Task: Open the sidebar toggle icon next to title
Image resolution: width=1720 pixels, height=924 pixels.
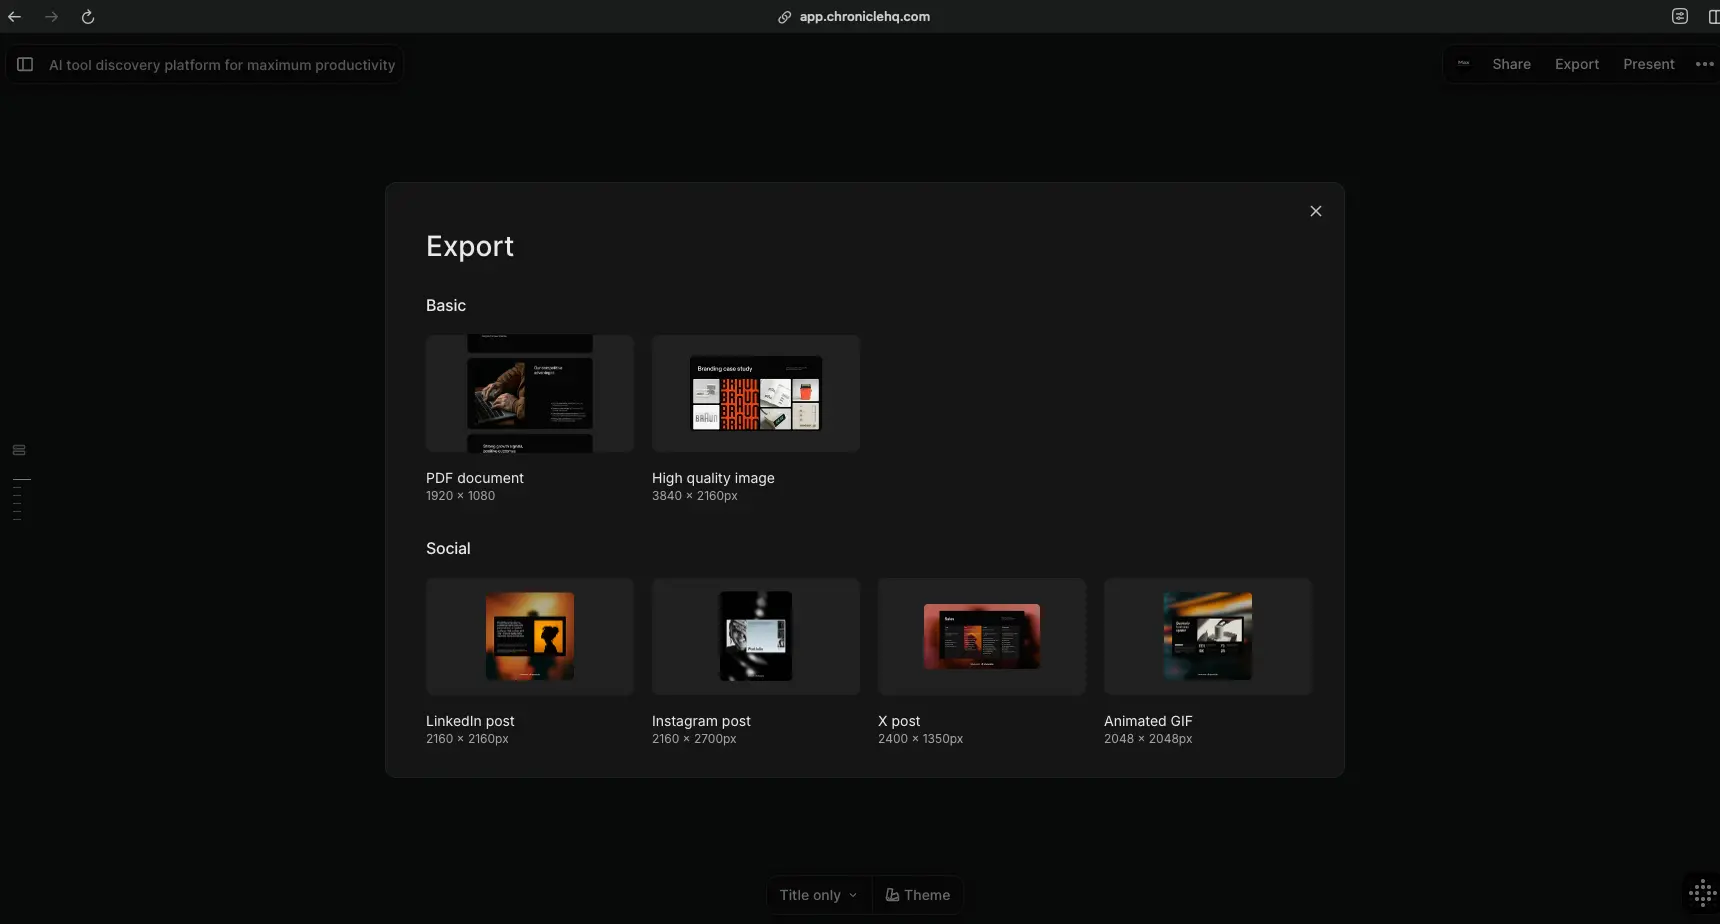Action: click(25, 64)
